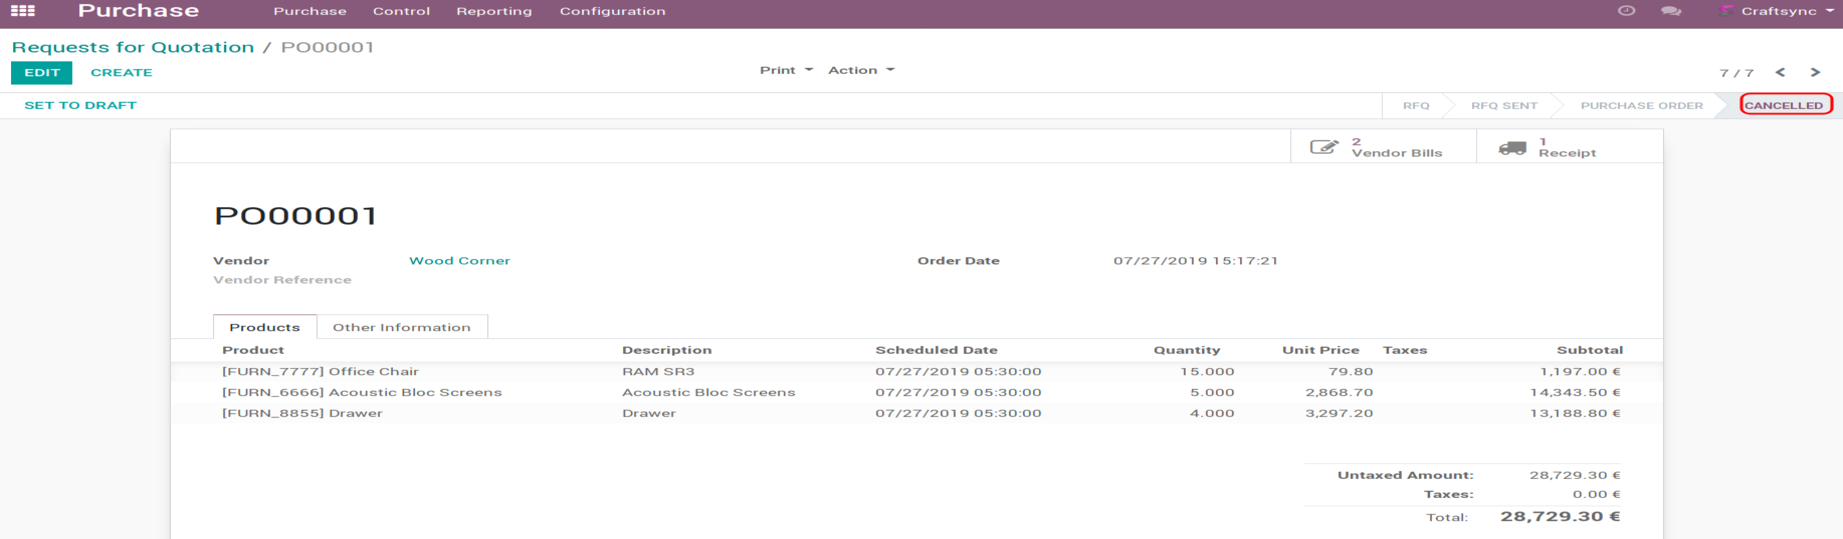Image resolution: width=1843 pixels, height=539 pixels.
Task: Expand the Print dropdown
Action: (x=785, y=70)
